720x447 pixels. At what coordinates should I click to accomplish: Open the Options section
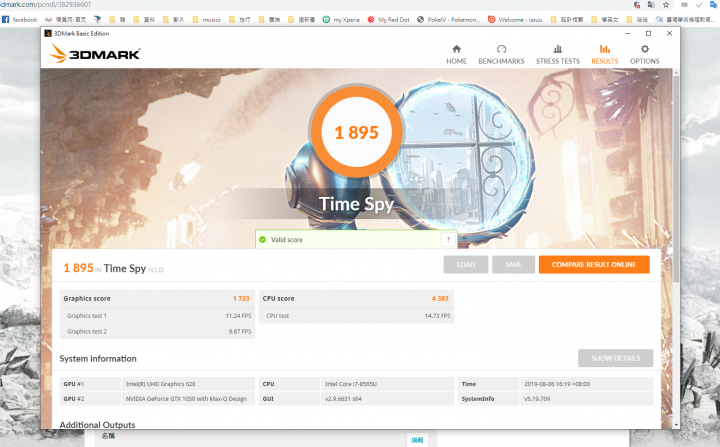pos(644,55)
